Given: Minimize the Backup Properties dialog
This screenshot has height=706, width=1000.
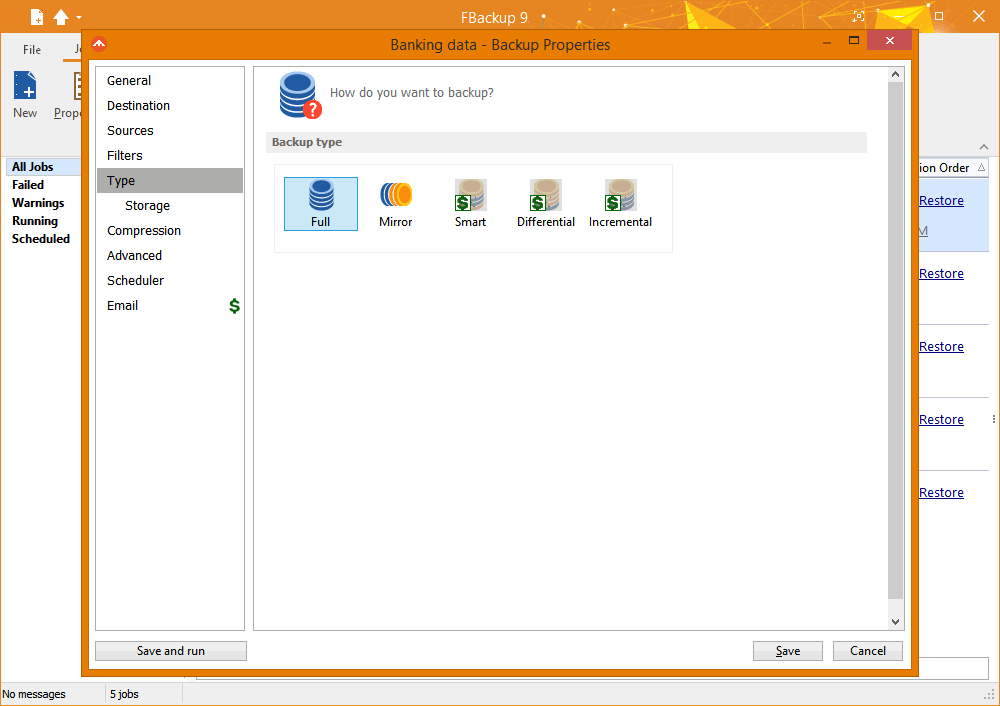Looking at the screenshot, I should click(x=827, y=42).
